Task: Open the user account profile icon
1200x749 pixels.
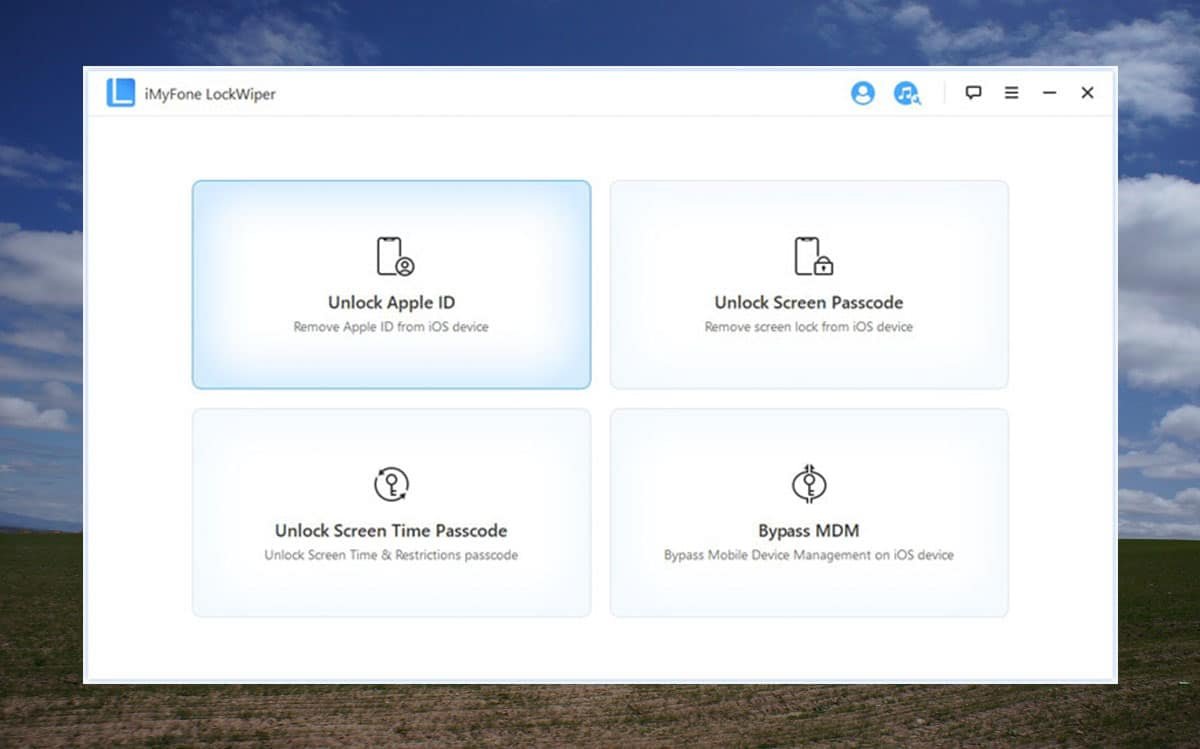Action: [x=862, y=93]
